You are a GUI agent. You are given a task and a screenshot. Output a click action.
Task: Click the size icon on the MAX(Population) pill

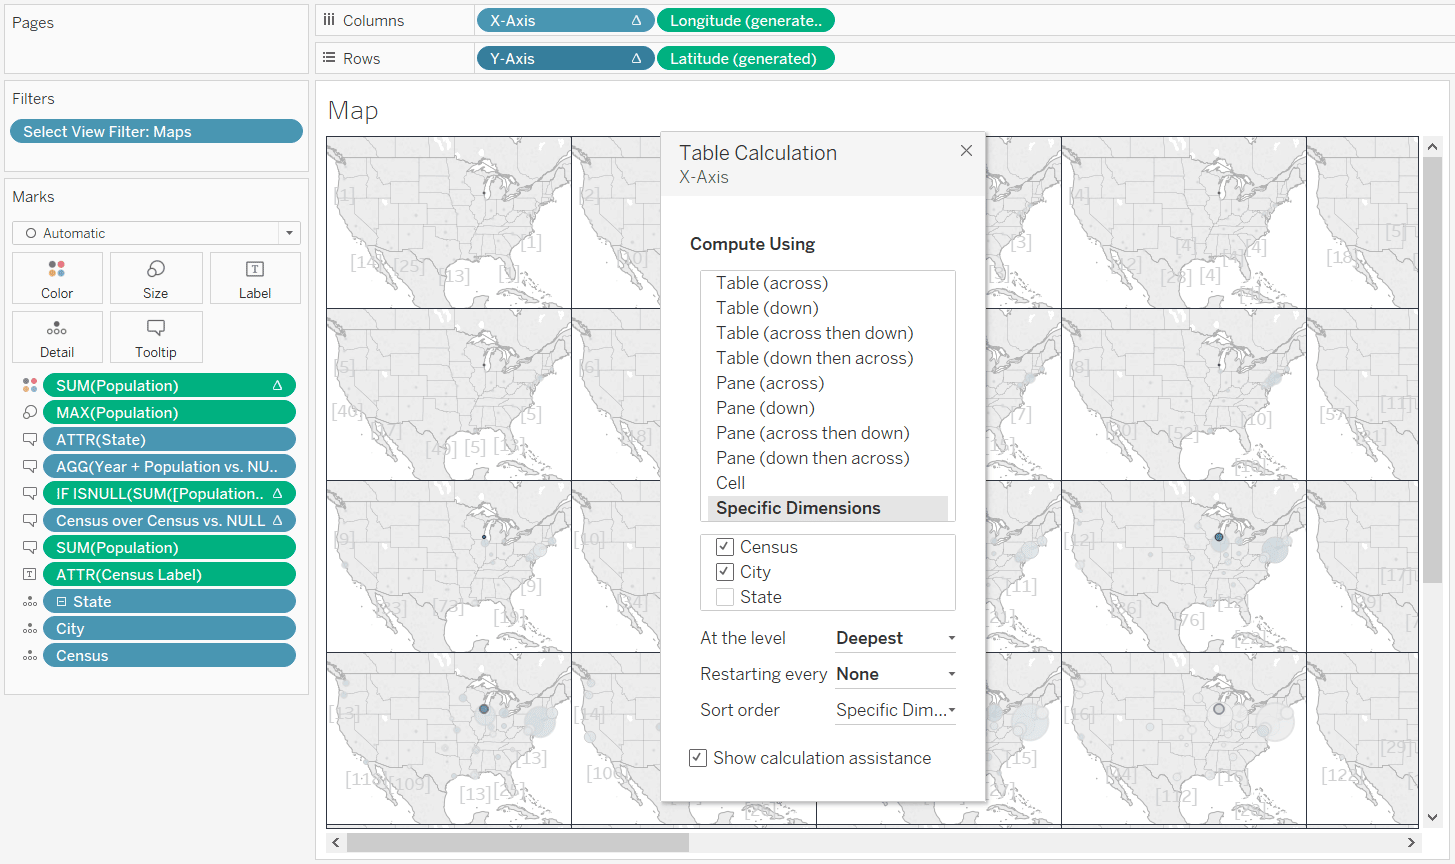click(30, 412)
